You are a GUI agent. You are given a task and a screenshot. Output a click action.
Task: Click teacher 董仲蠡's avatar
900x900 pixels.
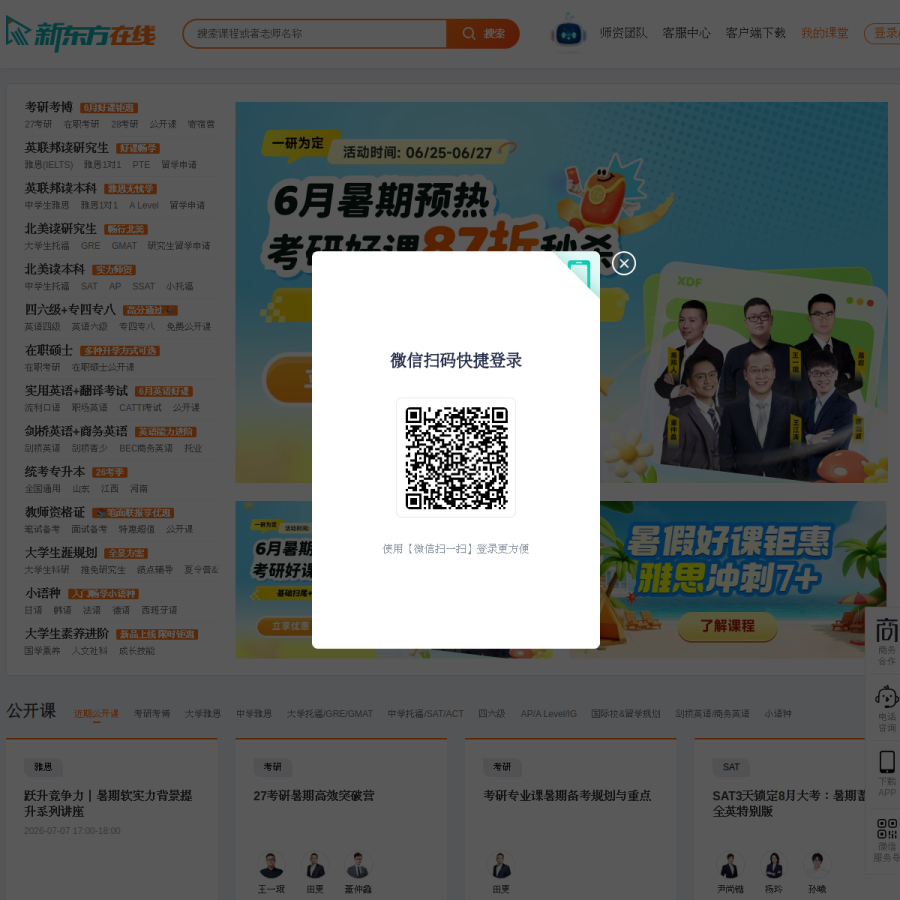[x=358, y=865]
